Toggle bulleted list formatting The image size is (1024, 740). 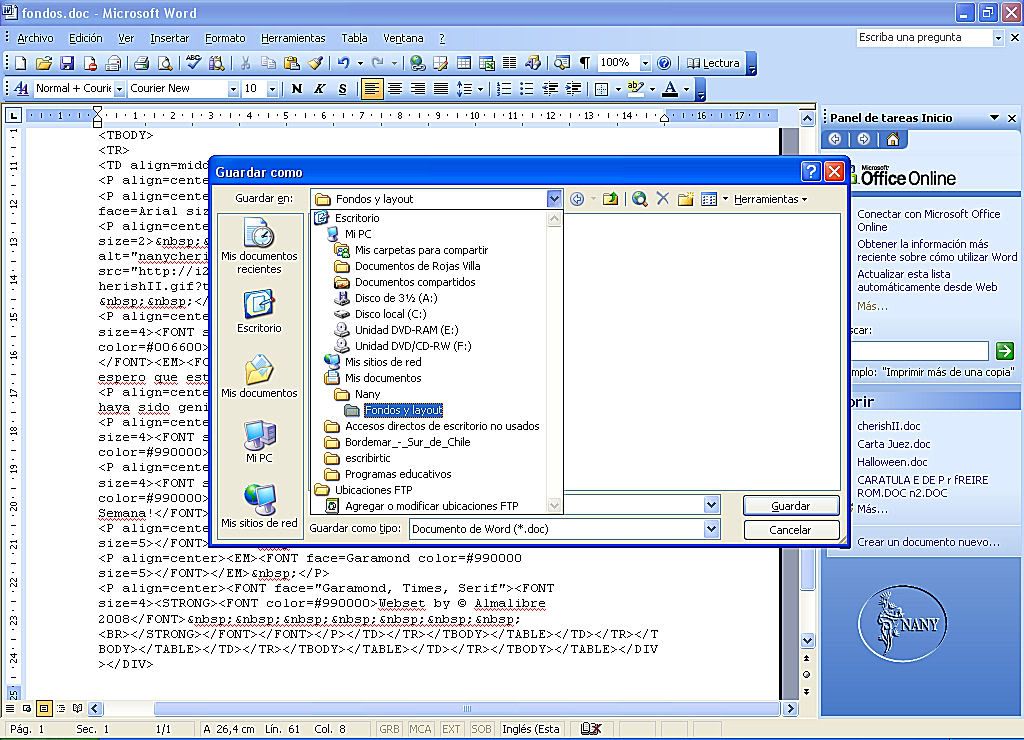click(x=526, y=89)
